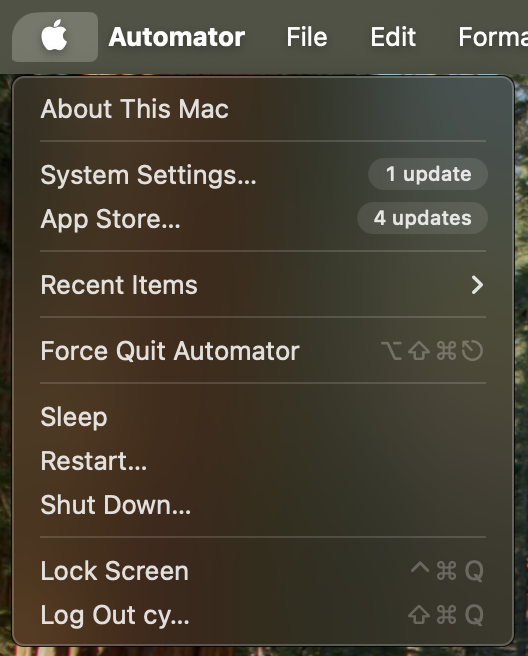Choose Restart from the menu
Screen dimensions: 528x656
click(263, 461)
